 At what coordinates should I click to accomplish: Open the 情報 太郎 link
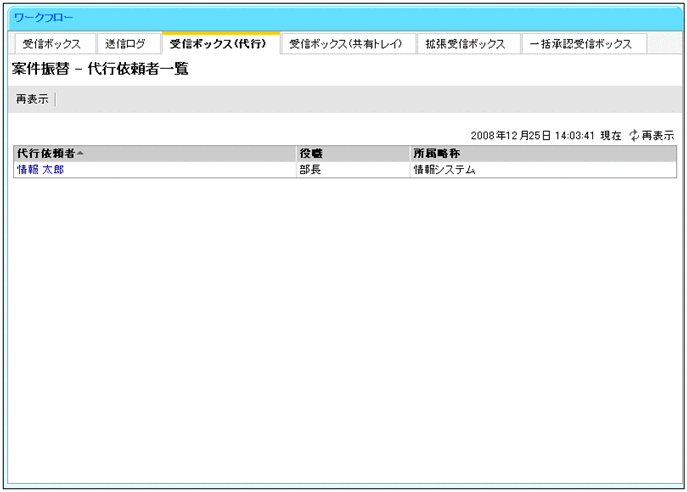click(x=40, y=170)
